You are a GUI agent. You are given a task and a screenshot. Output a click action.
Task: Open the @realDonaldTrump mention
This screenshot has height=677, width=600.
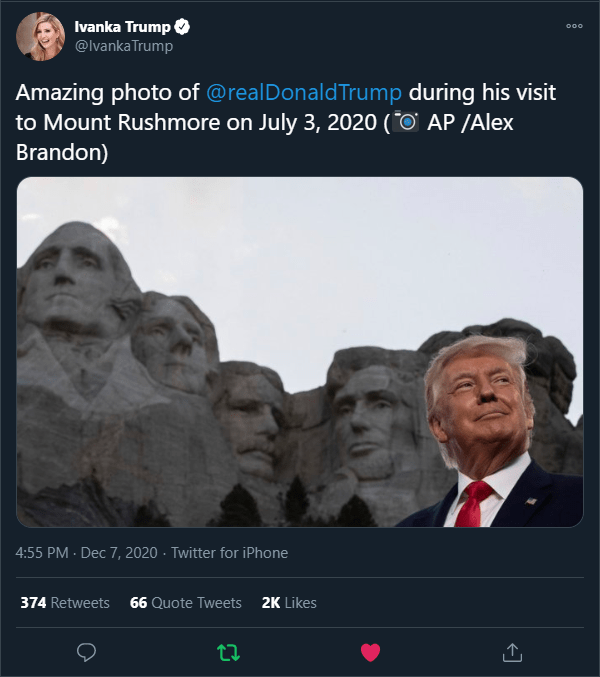pyautogui.click(x=304, y=92)
